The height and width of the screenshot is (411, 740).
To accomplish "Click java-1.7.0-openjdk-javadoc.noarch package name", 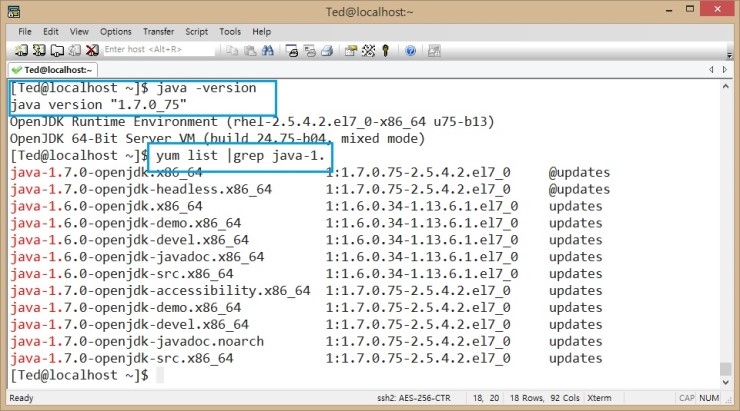I will pos(137,342).
